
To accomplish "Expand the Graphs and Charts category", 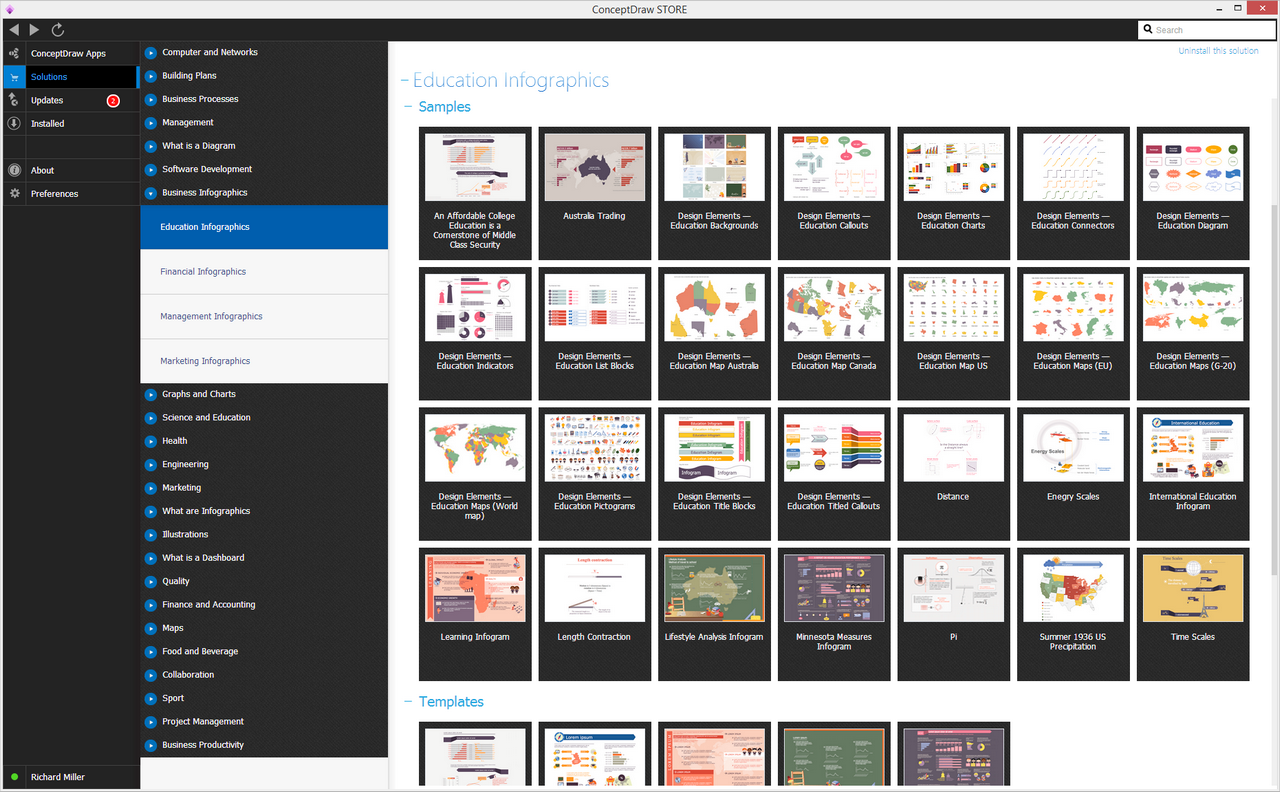I will (x=150, y=394).
